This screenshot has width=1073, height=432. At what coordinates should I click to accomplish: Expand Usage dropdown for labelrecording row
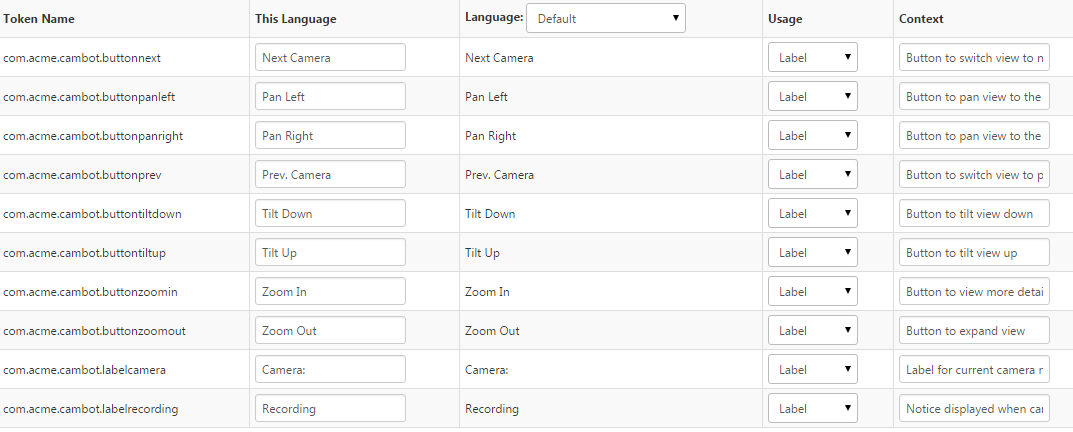tap(812, 408)
